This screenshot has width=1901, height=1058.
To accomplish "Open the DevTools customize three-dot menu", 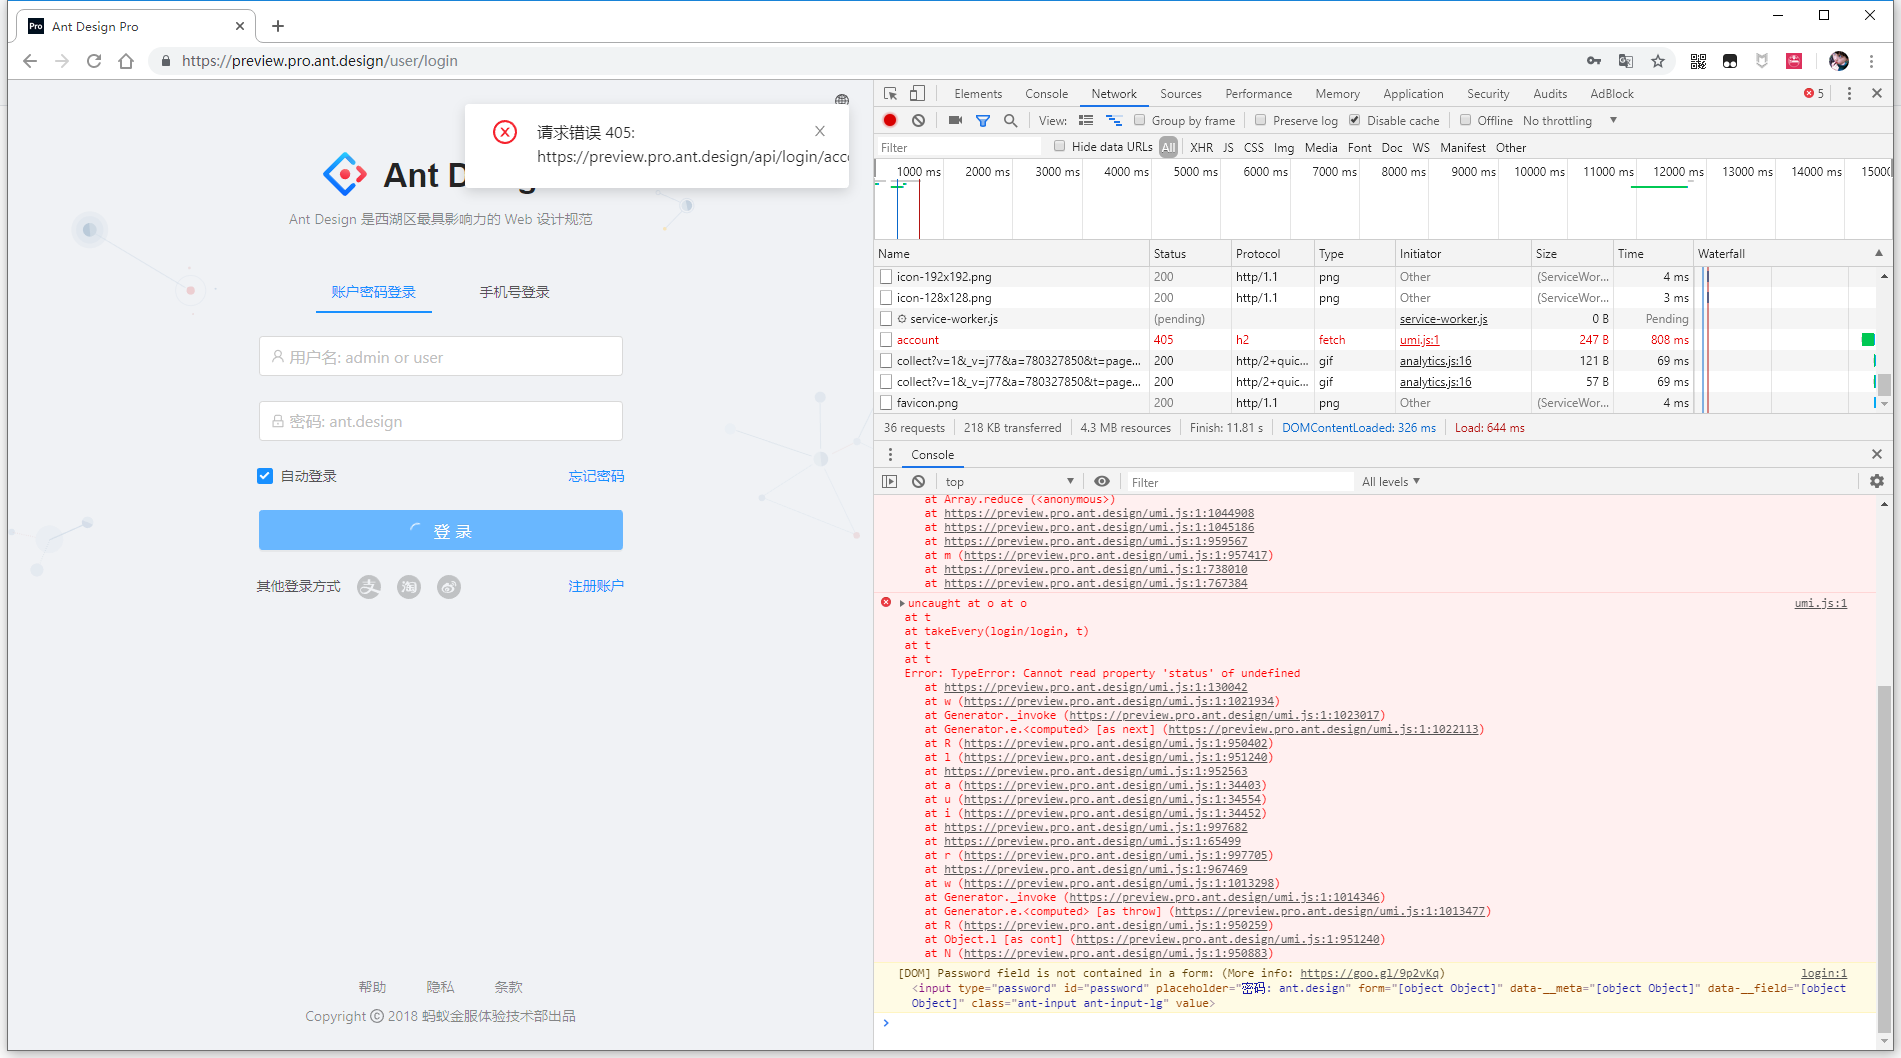I will click(1849, 93).
